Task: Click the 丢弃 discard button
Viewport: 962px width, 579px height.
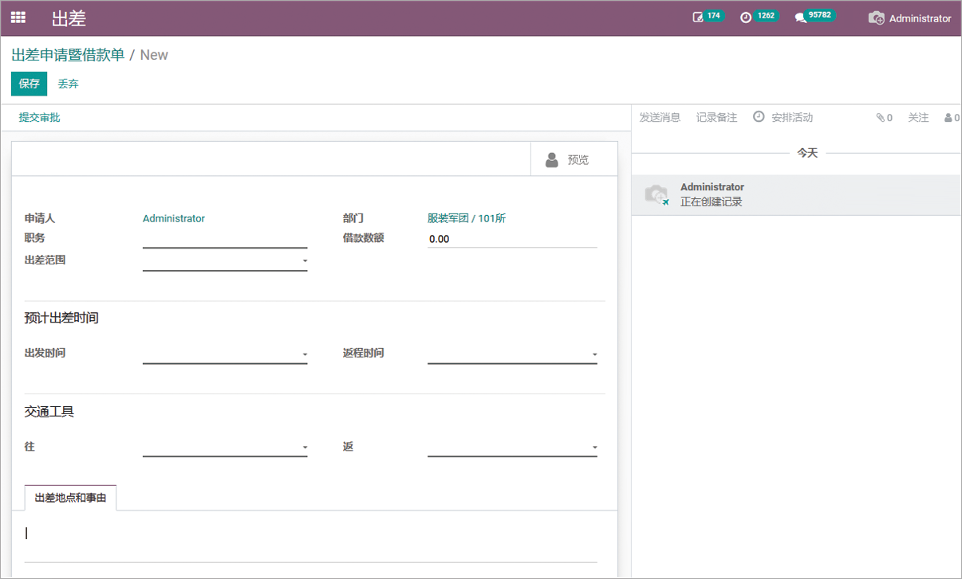Action: (x=68, y=84)
